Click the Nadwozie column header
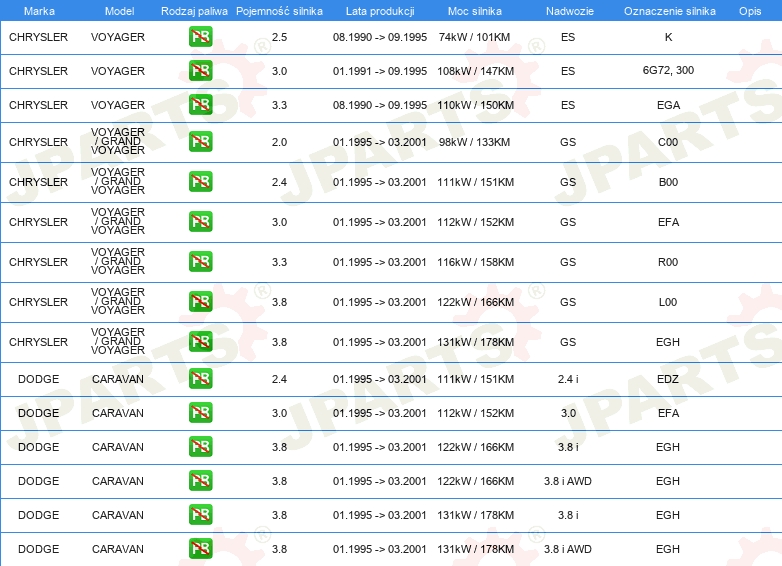Image resolution: width=782 pixels, height=566 pixels. [x=570, y=11]
